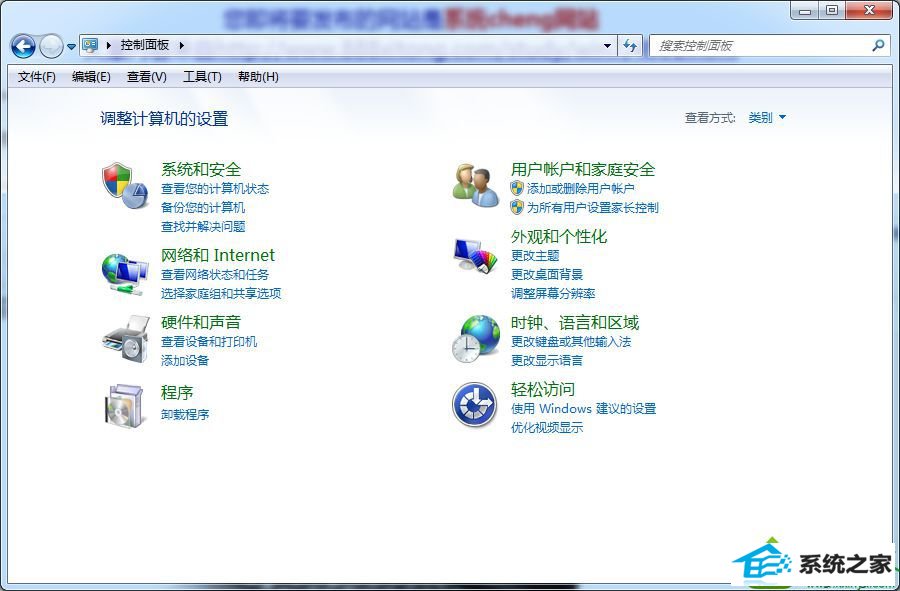Click 查看网络状态和任务 link
Screen dimensions: 900x591
[x=215, y=275]
